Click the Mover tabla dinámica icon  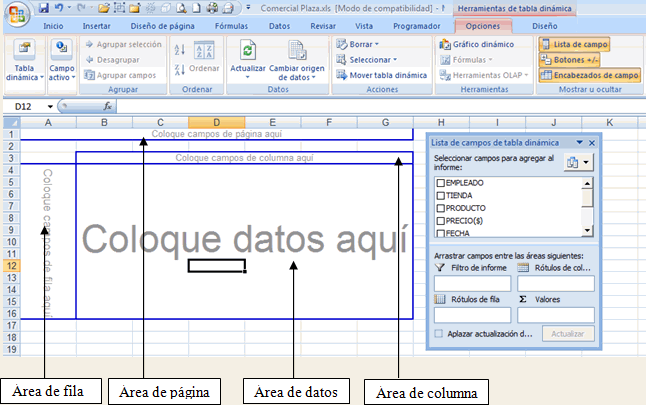342,75
